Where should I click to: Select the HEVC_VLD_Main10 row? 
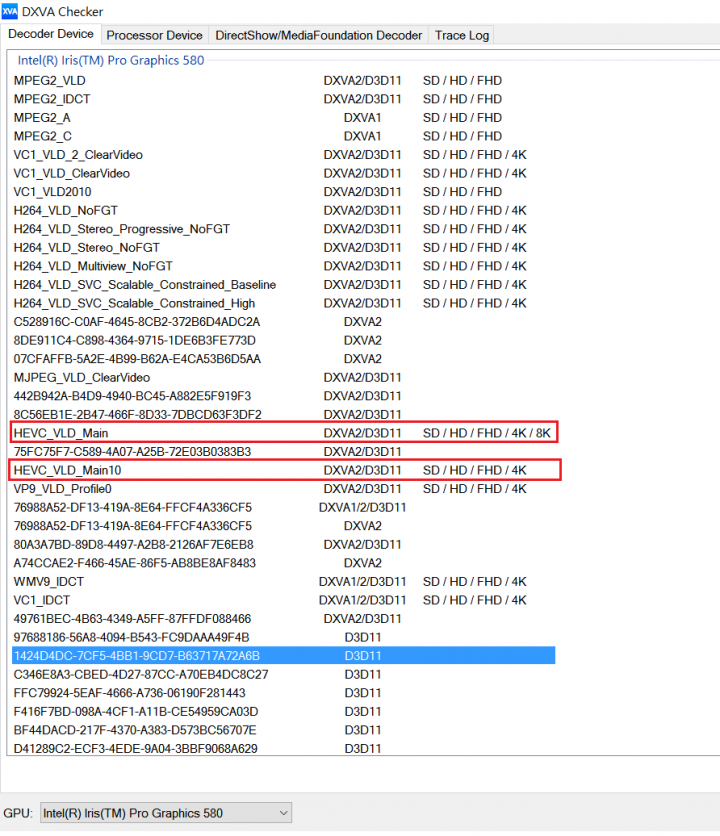[x=284, y=470]
